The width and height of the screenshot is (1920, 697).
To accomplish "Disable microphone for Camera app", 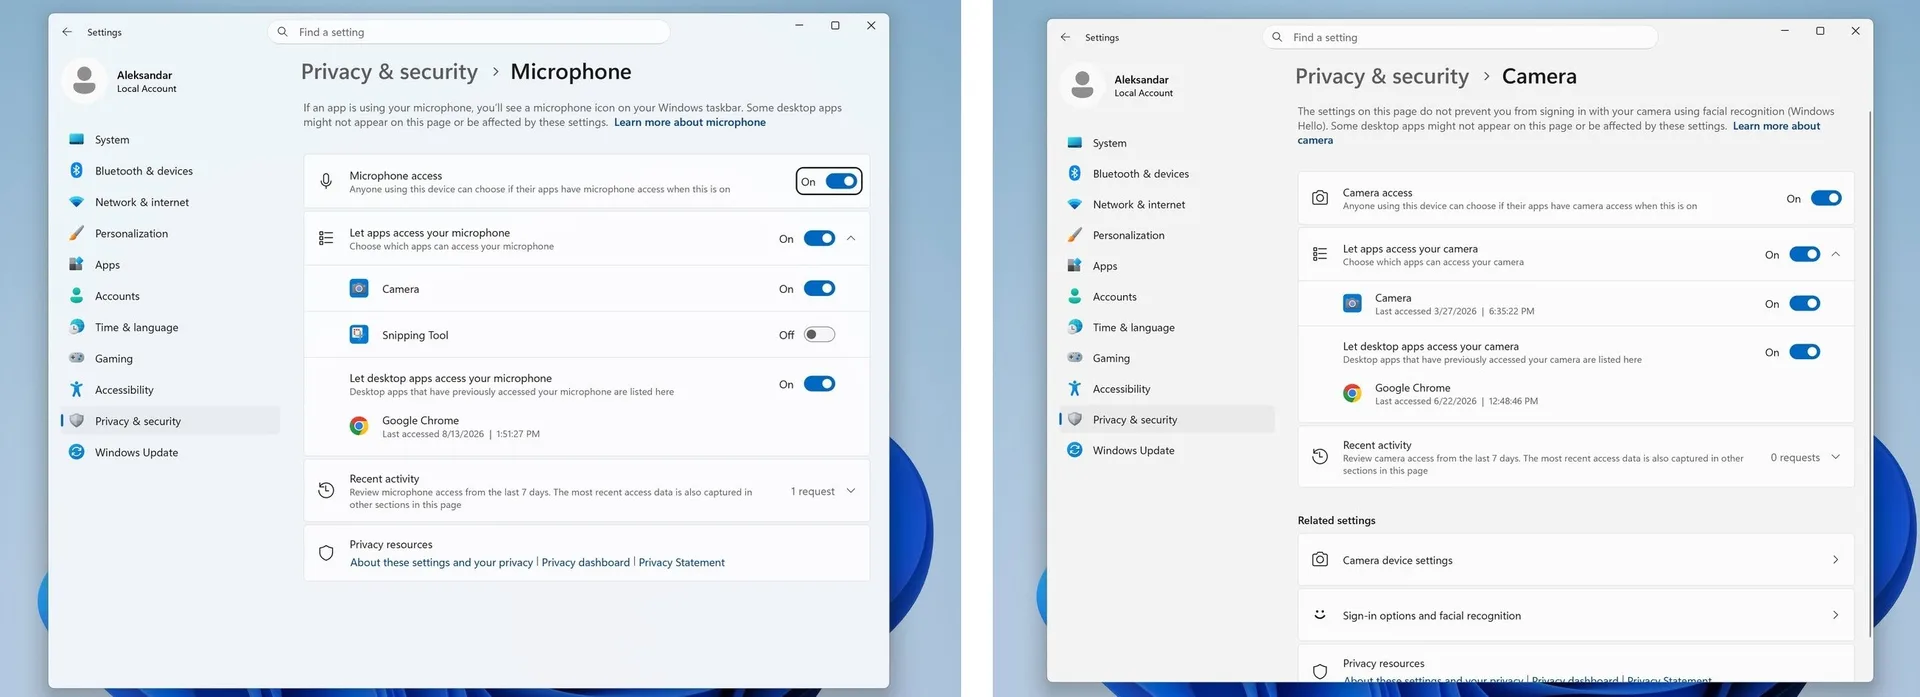I will pyautogui.click(x=819, y=288).
